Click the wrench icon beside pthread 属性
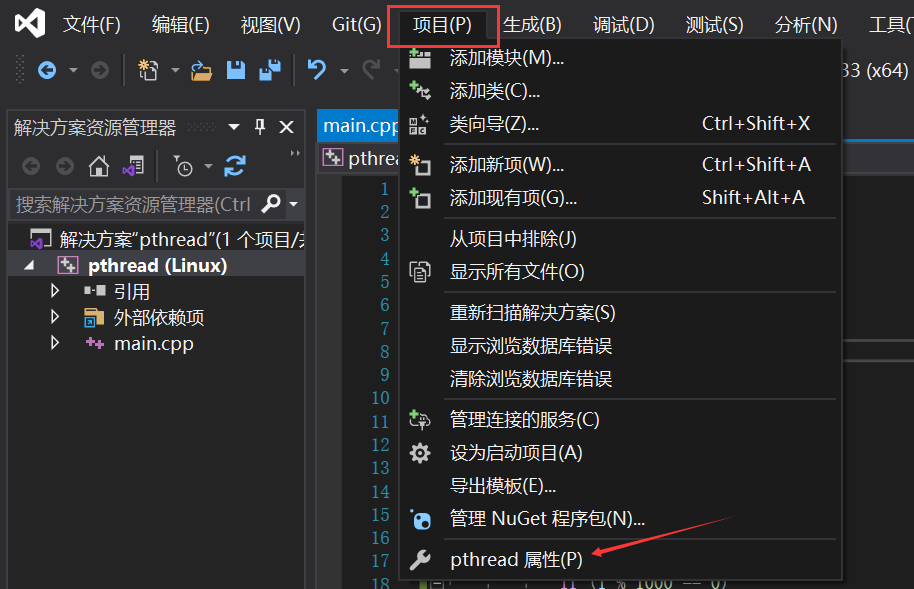Screen dimensions: 914x589 tap(420, 560)
